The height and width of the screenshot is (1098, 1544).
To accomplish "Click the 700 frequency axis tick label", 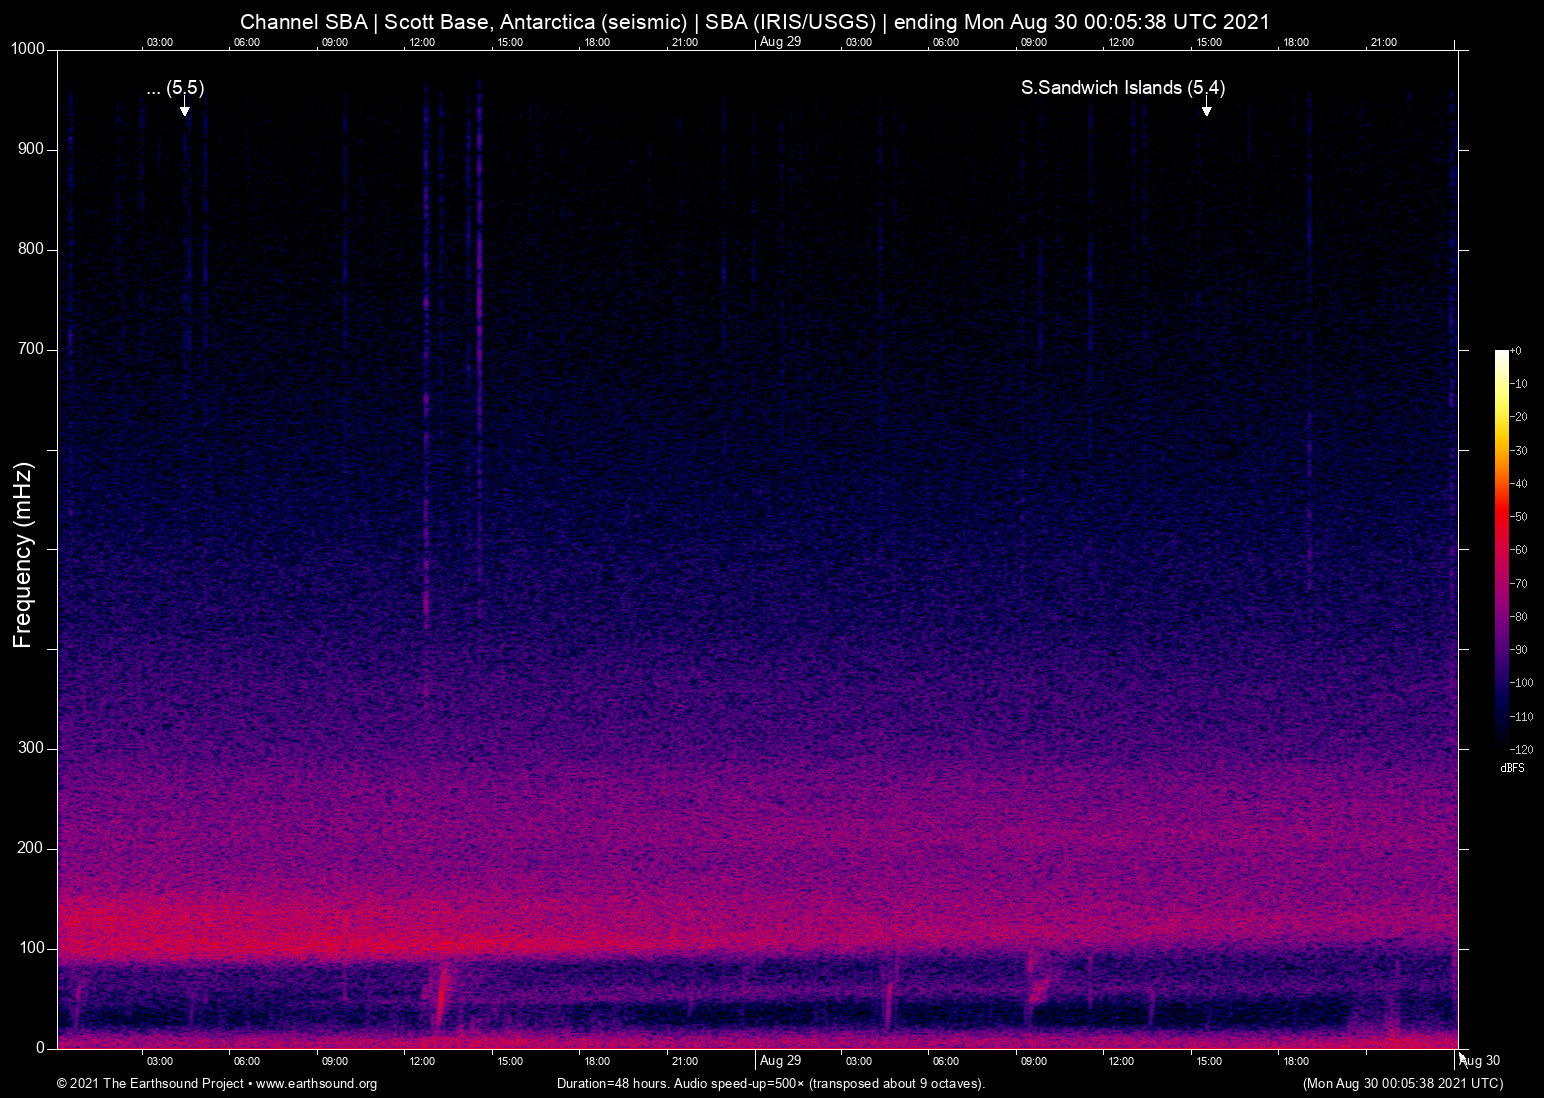I will tap(31, 349).
